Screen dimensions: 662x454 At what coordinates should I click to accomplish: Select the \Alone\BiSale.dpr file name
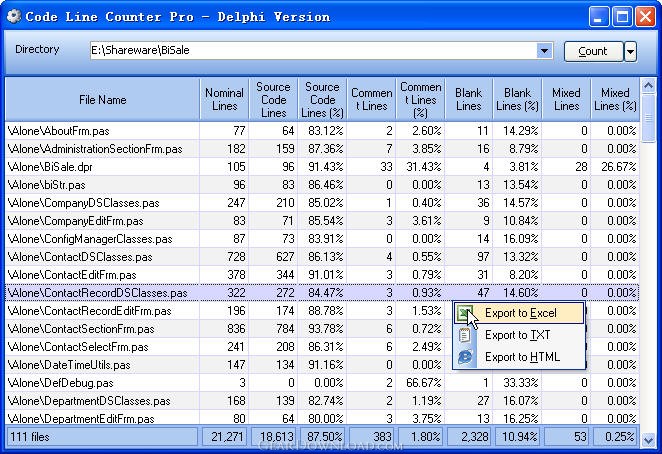click(x=50, y=167)
